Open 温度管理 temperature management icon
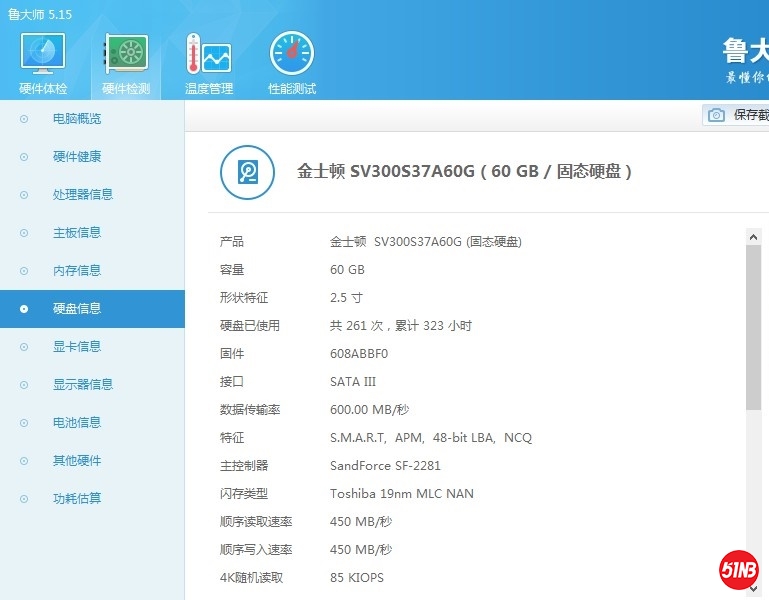The width and height of the screenshot is (769, 600). coord(209,55)
